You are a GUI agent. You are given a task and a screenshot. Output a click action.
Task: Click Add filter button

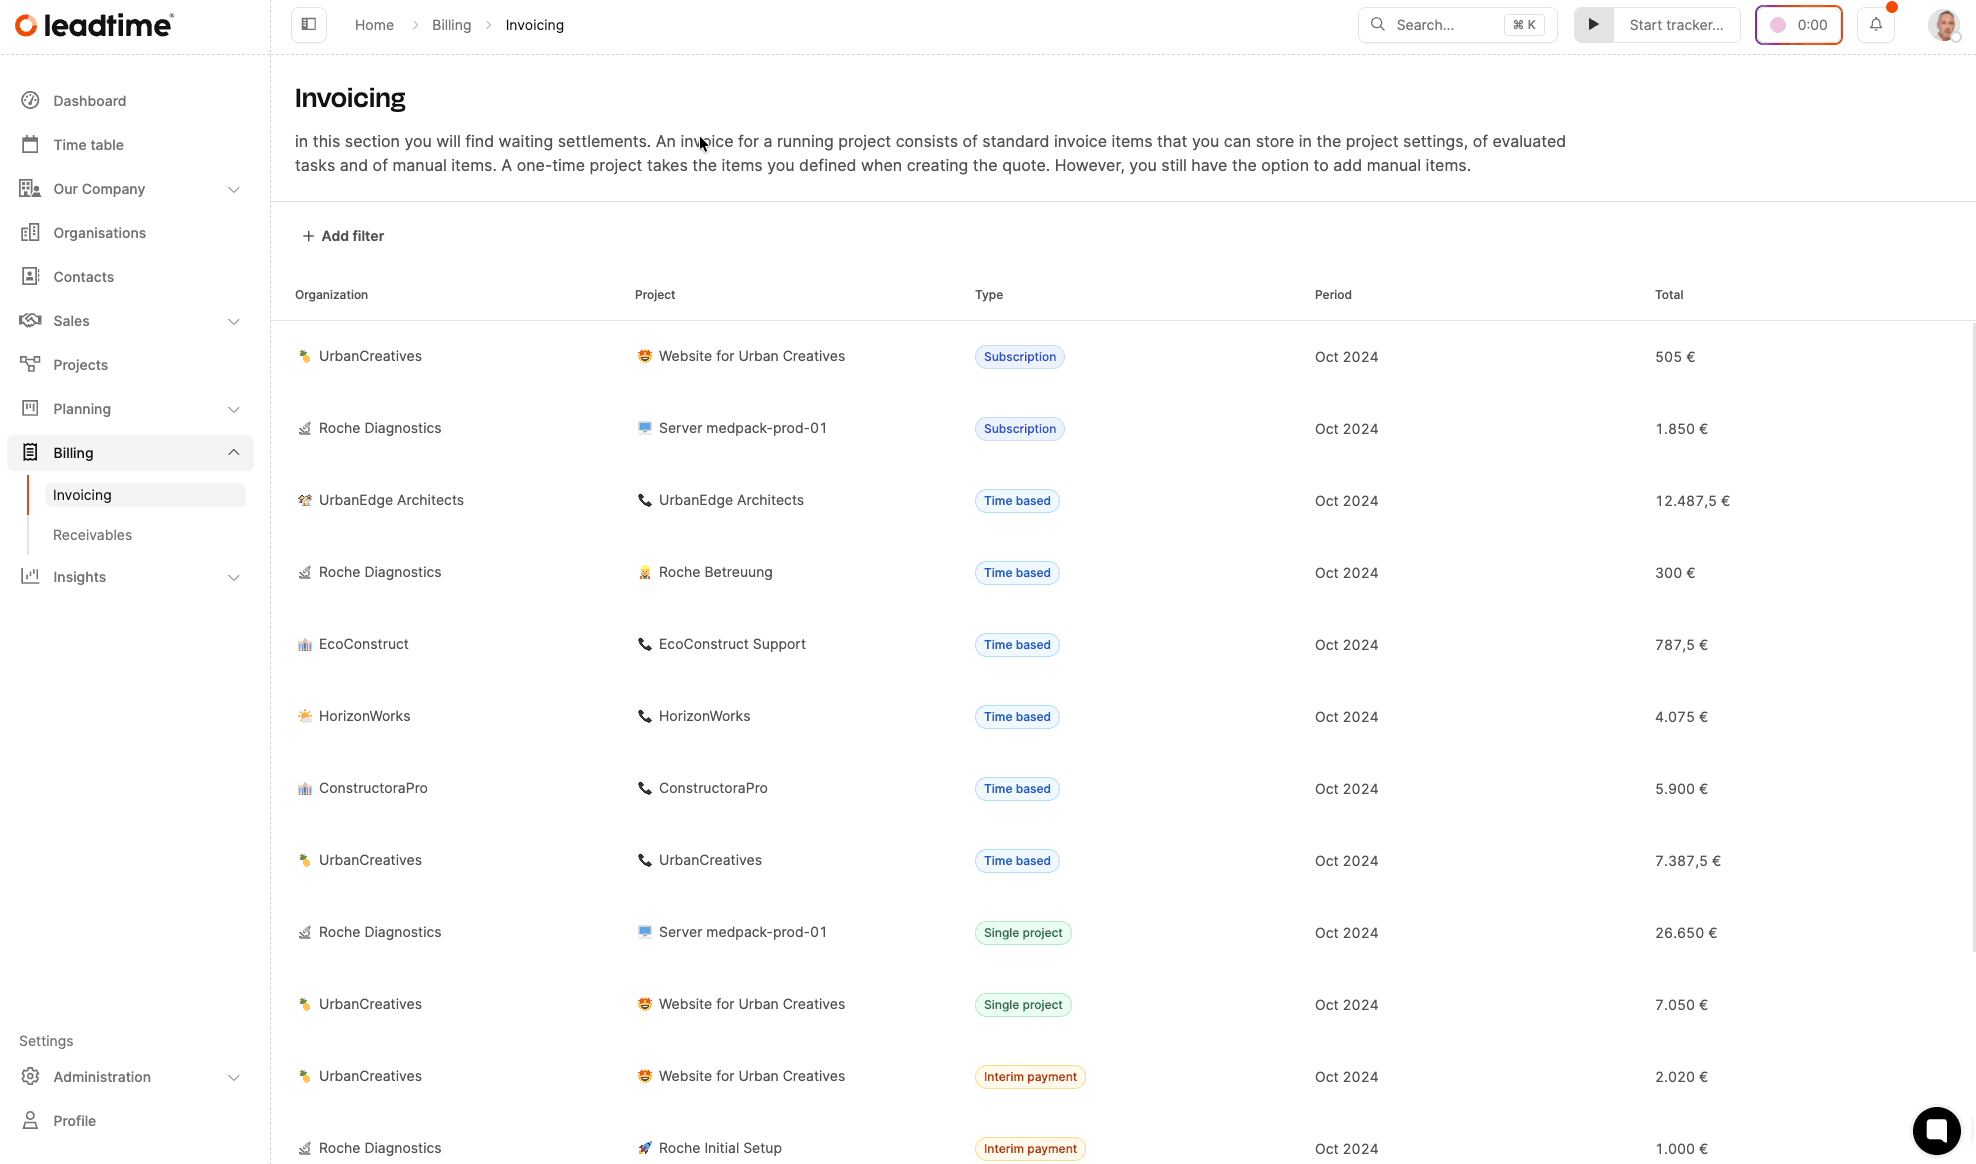click(x=343, y=236)
